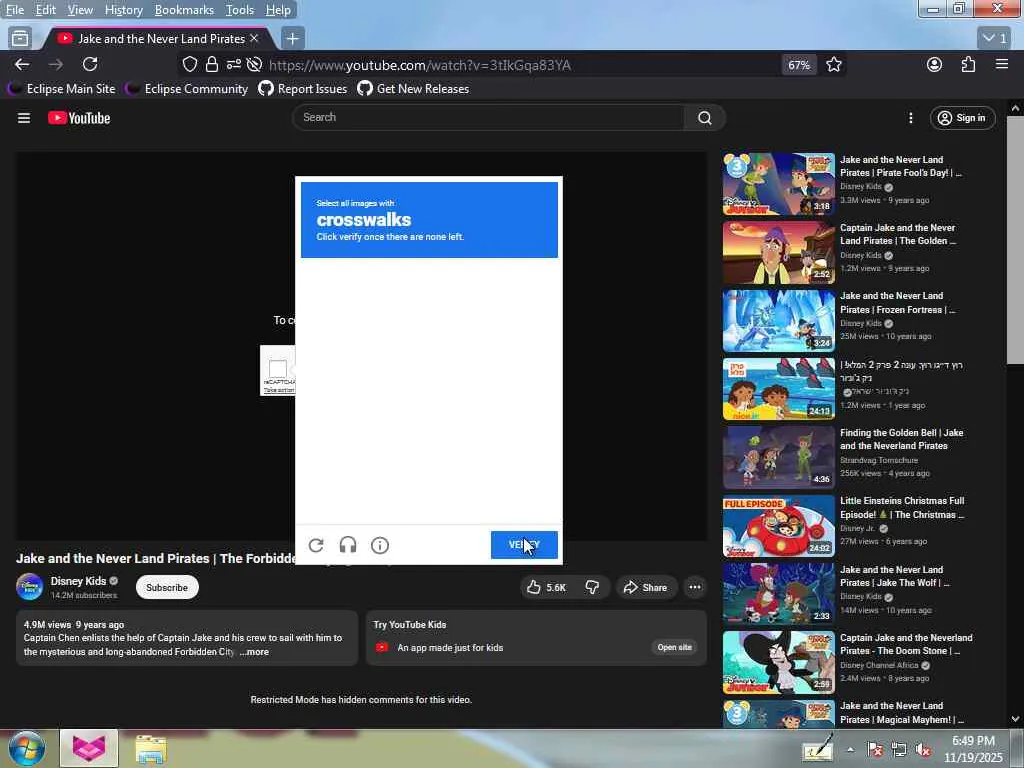Screen dimensions: 1024x768
Task: Click the Share button
Action: (x=645, y=587)
